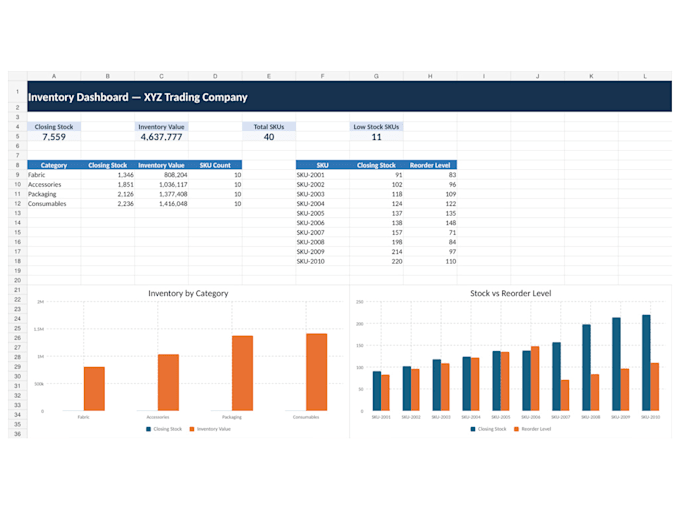680x510 pixels.
Task: Select column L header
Action: coord(645,76)
